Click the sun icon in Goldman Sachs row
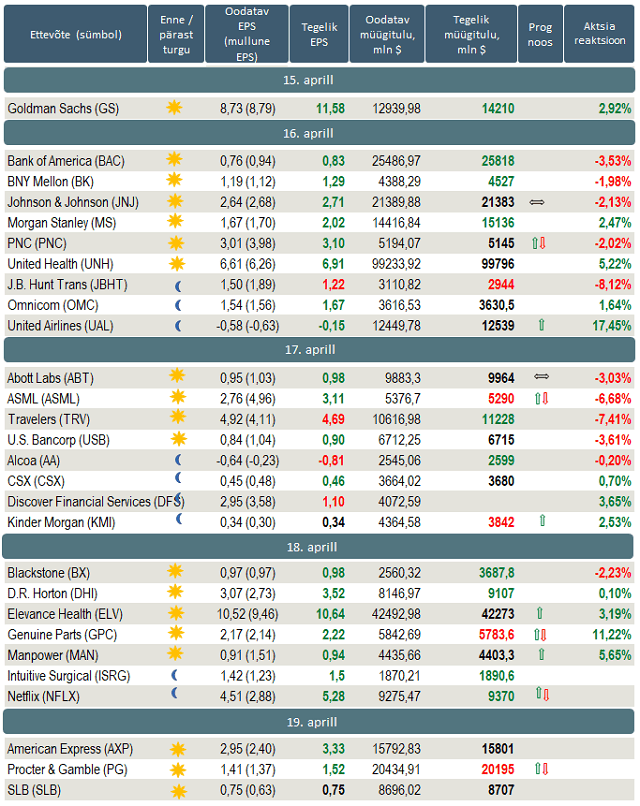 [x=174, y=107]
